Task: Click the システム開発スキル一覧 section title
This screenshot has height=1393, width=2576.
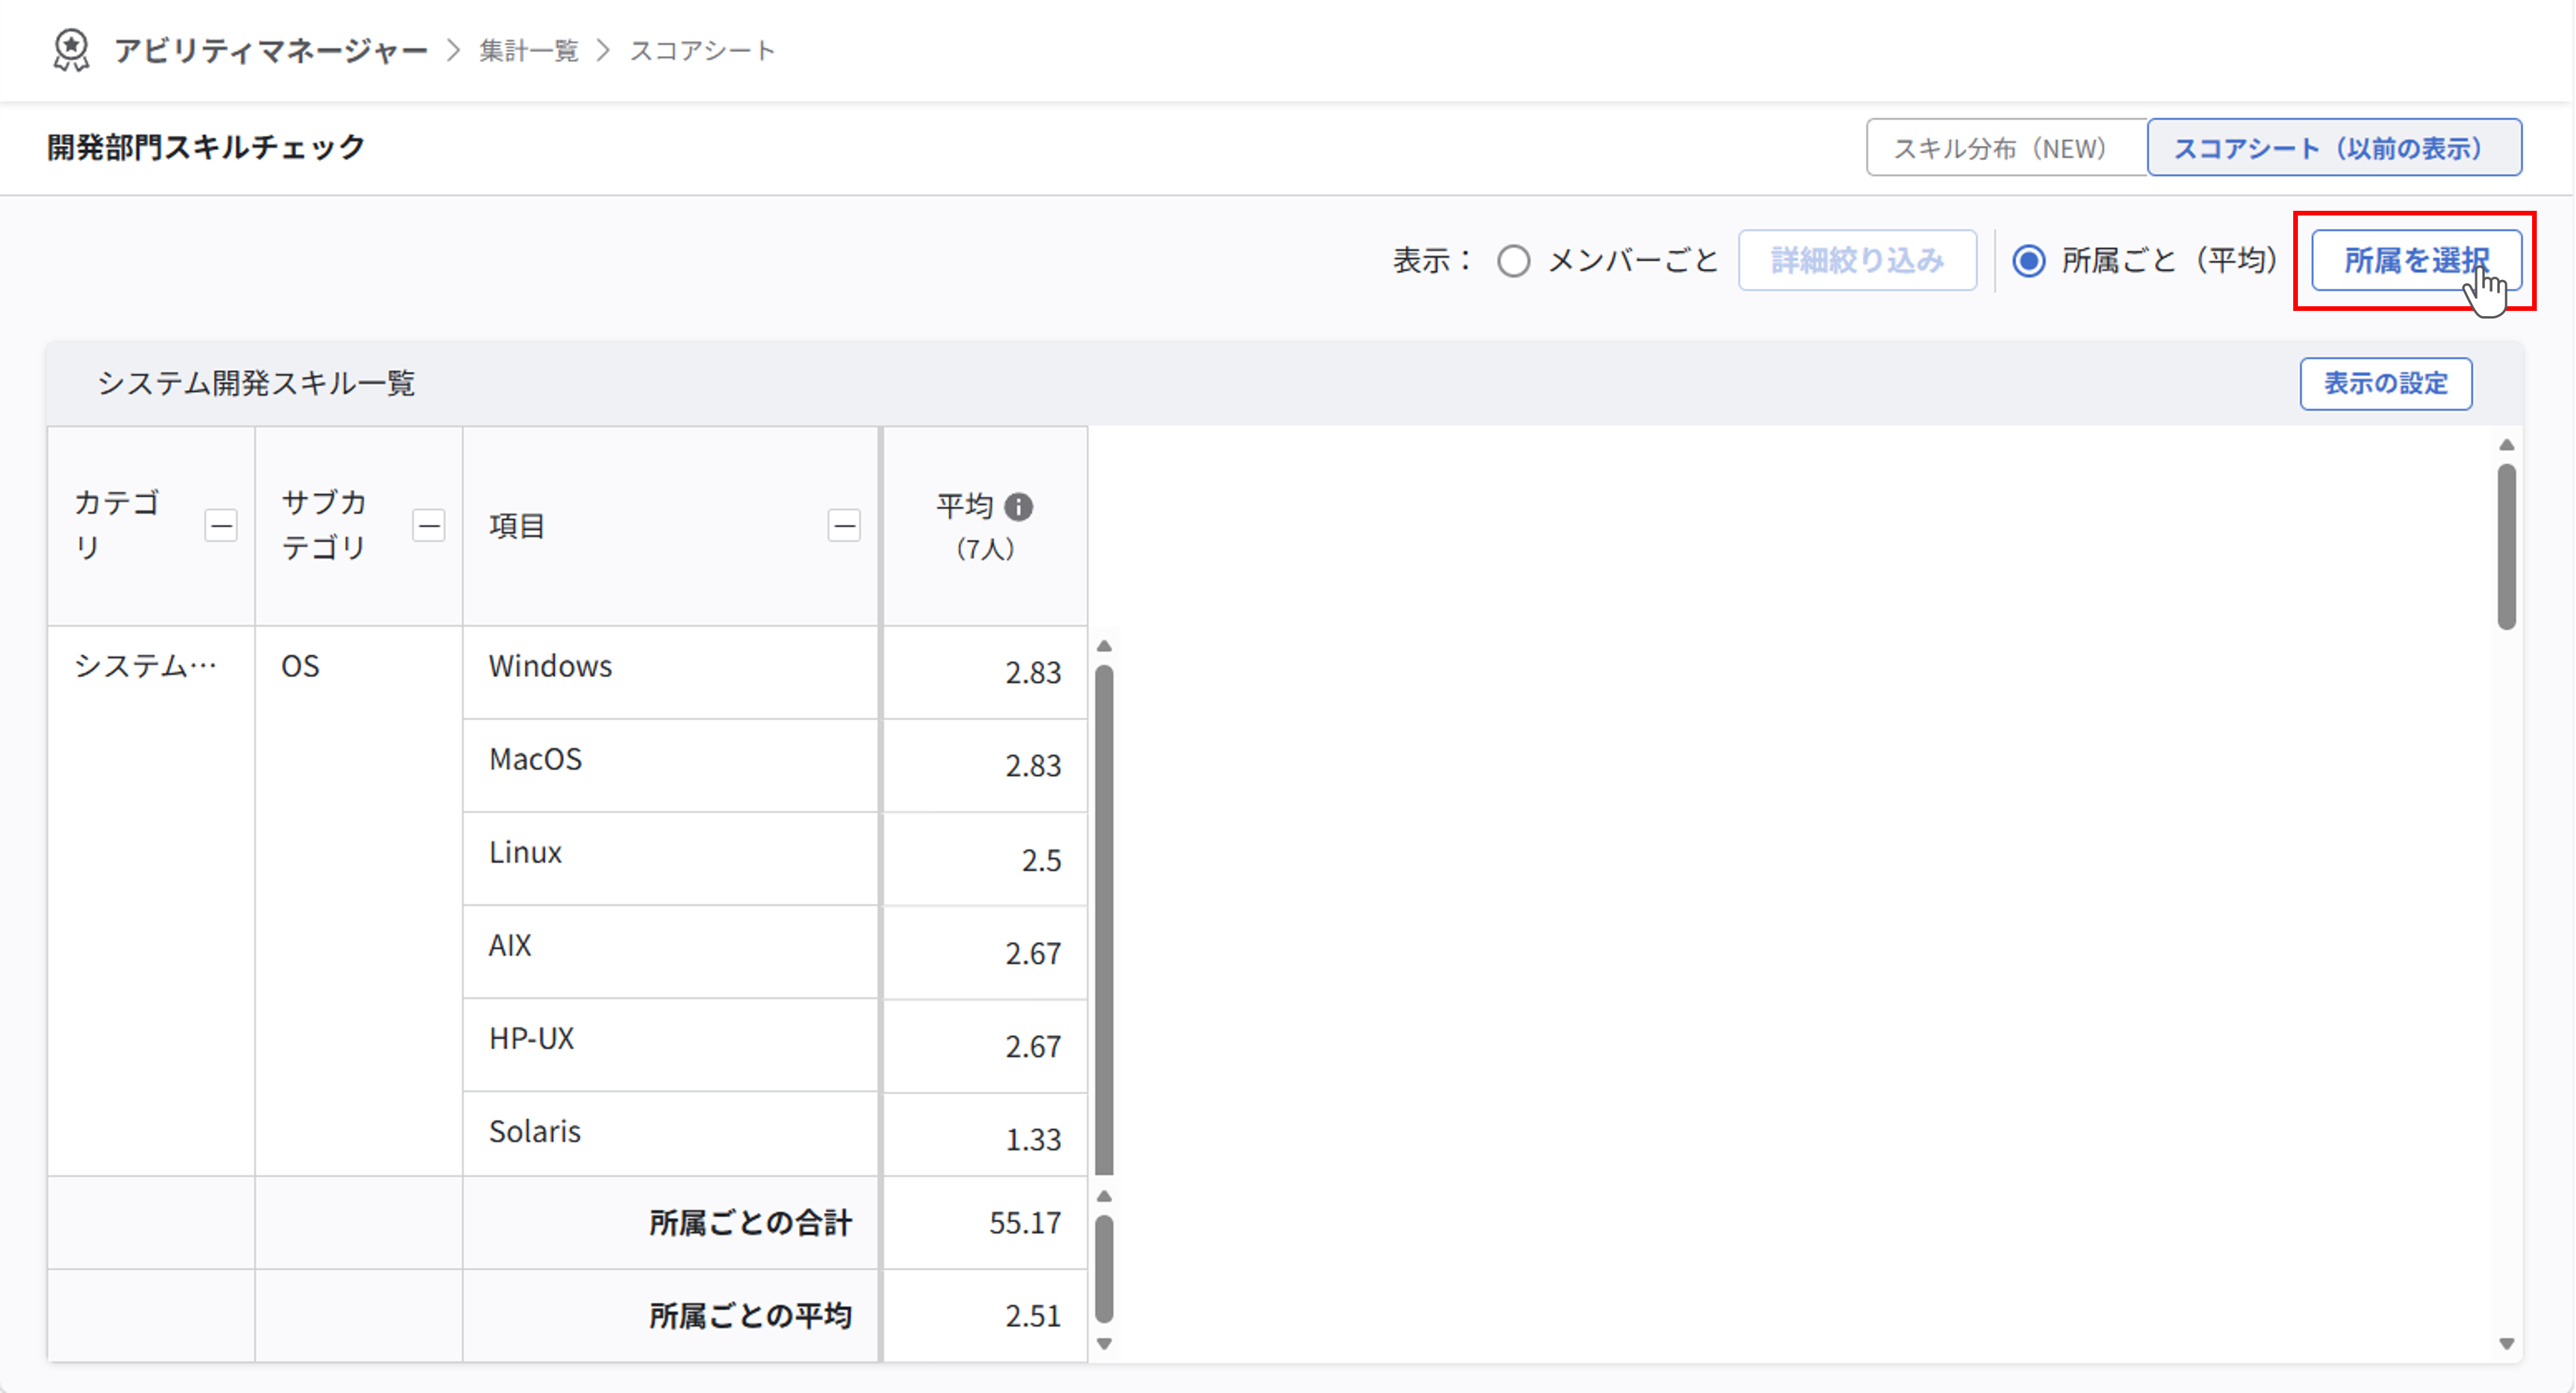Action: [256, 383]
